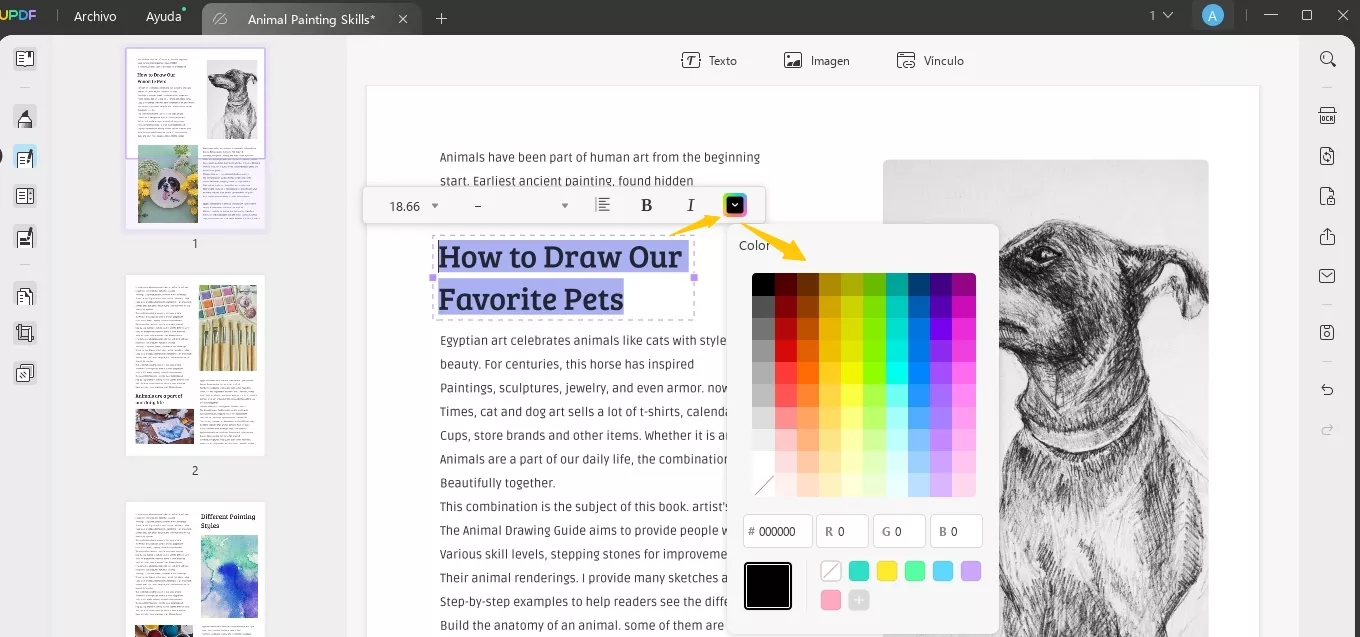
Task: Pick the mint green preset swatch
Action: click(x=915, y=571)
